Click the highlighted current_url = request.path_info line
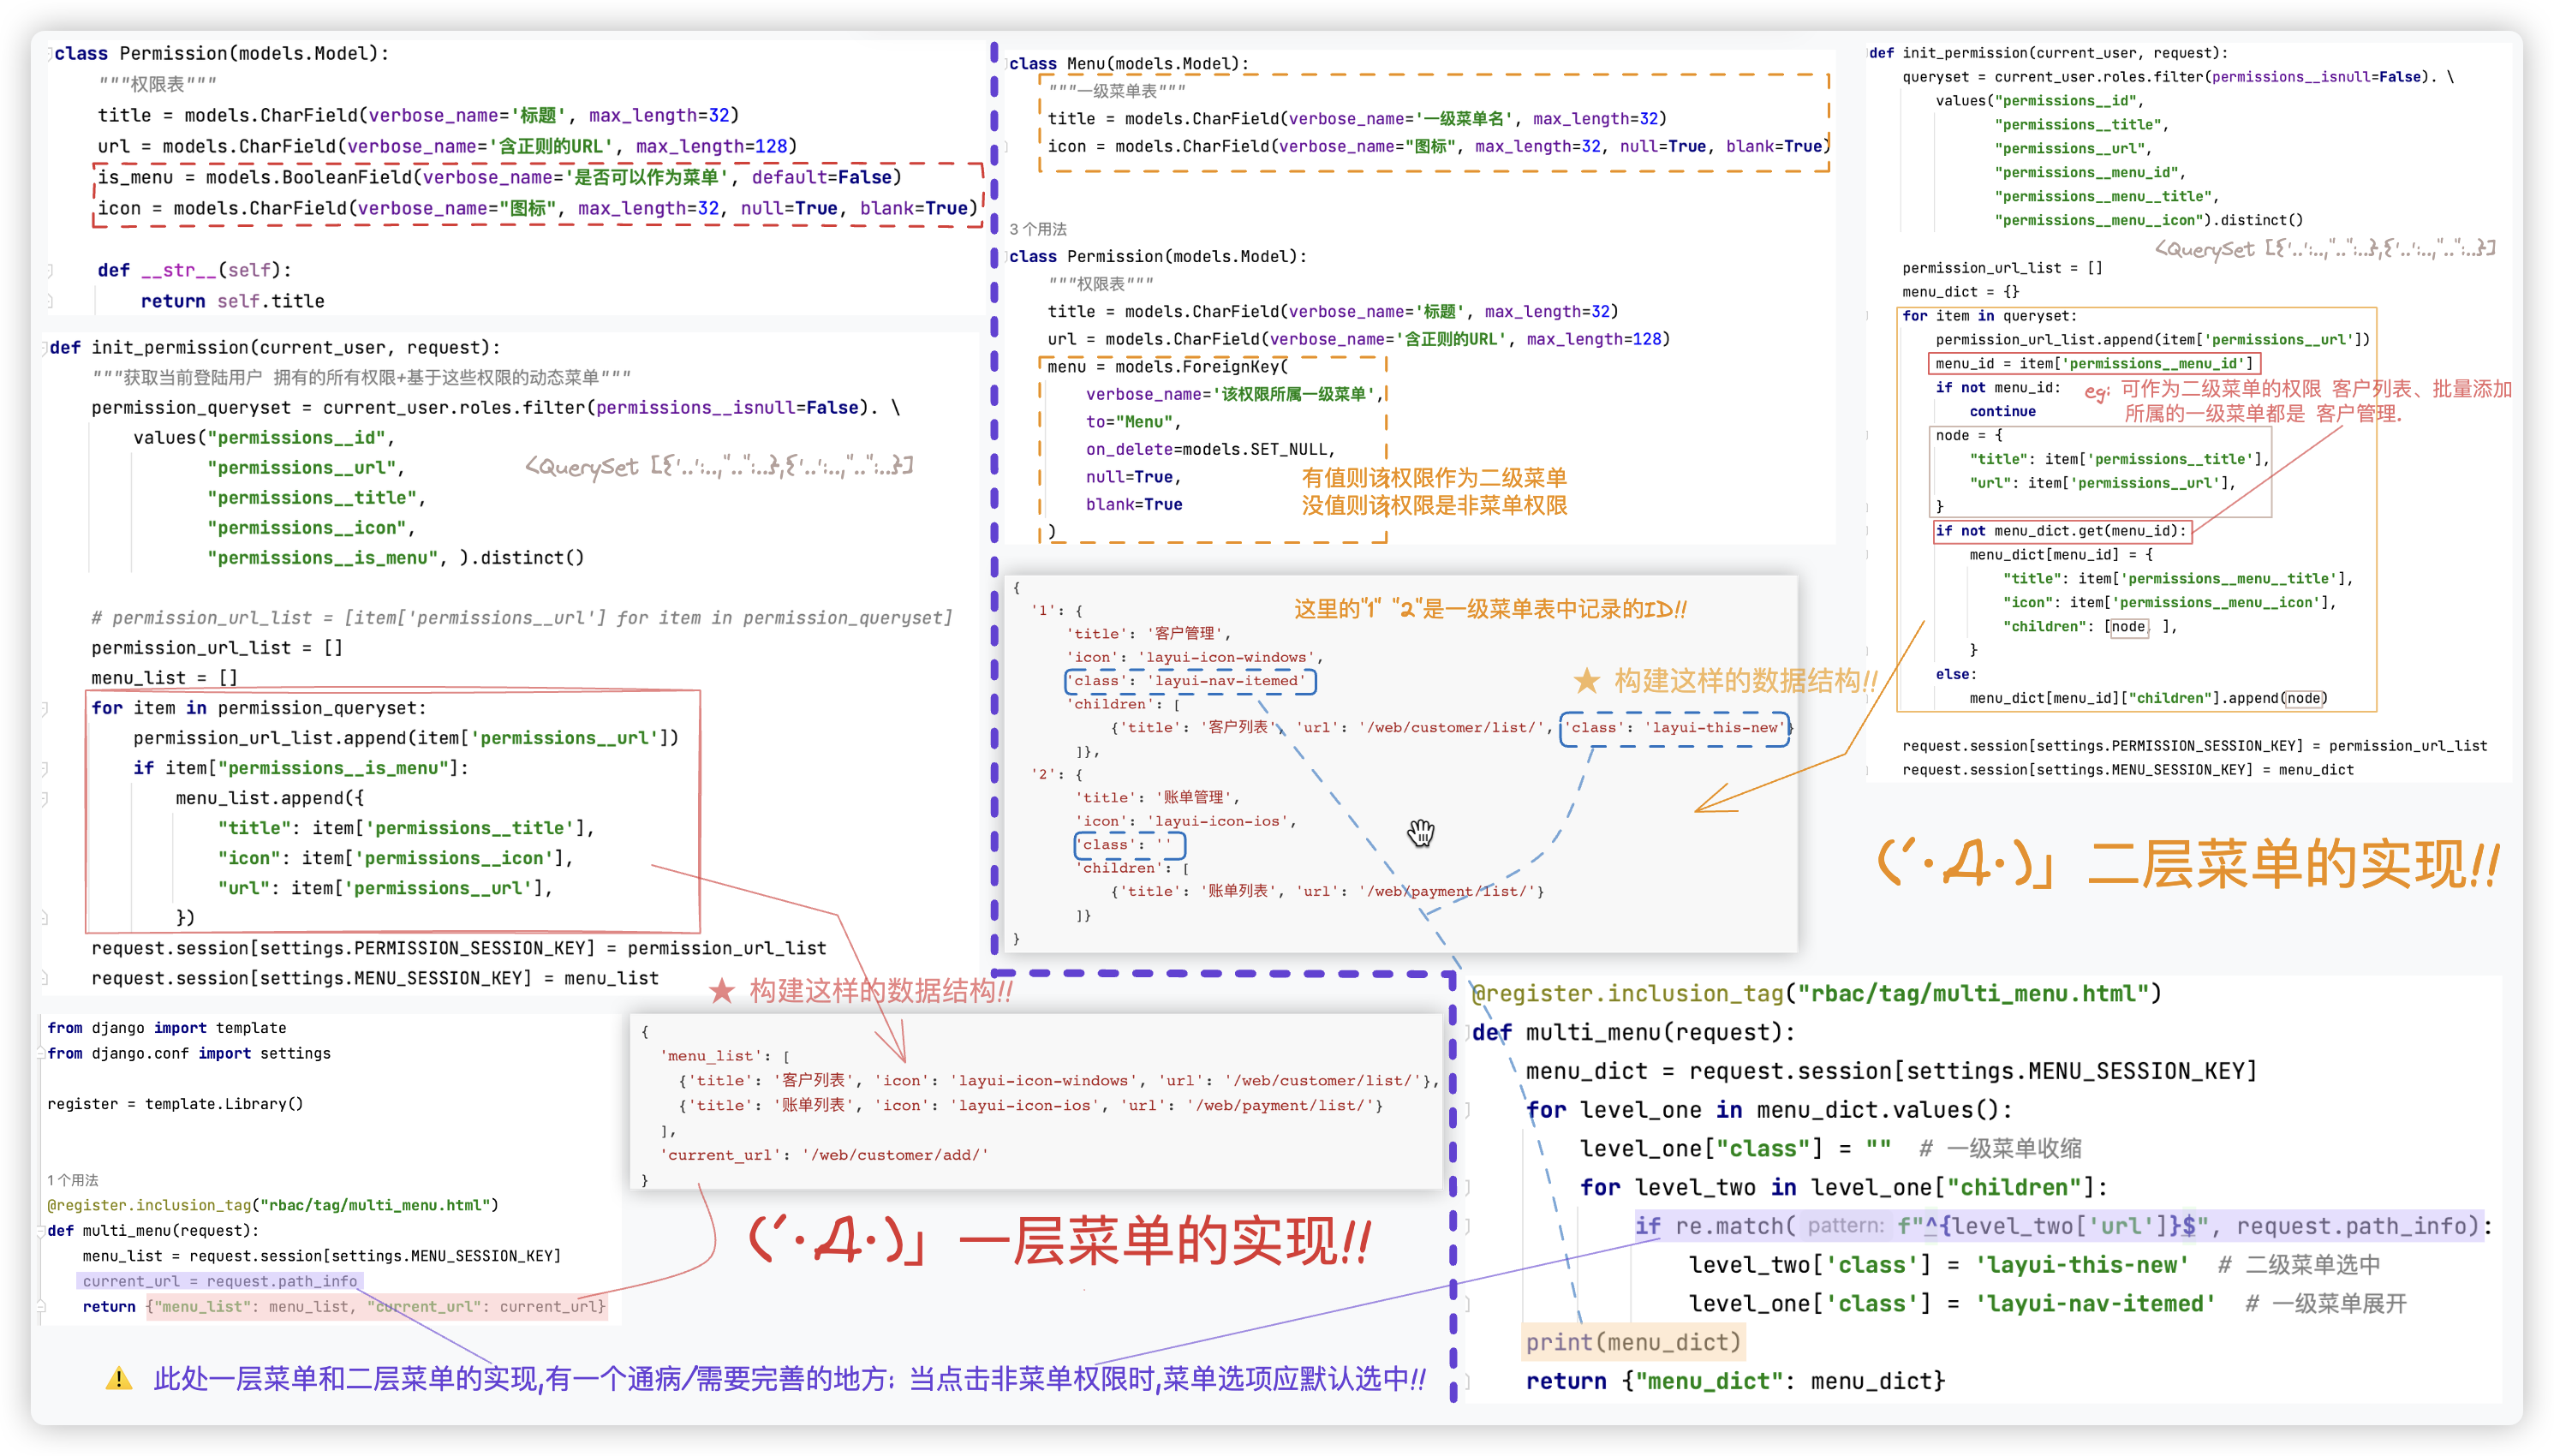2554x1456 pixels. point(222,1281)
